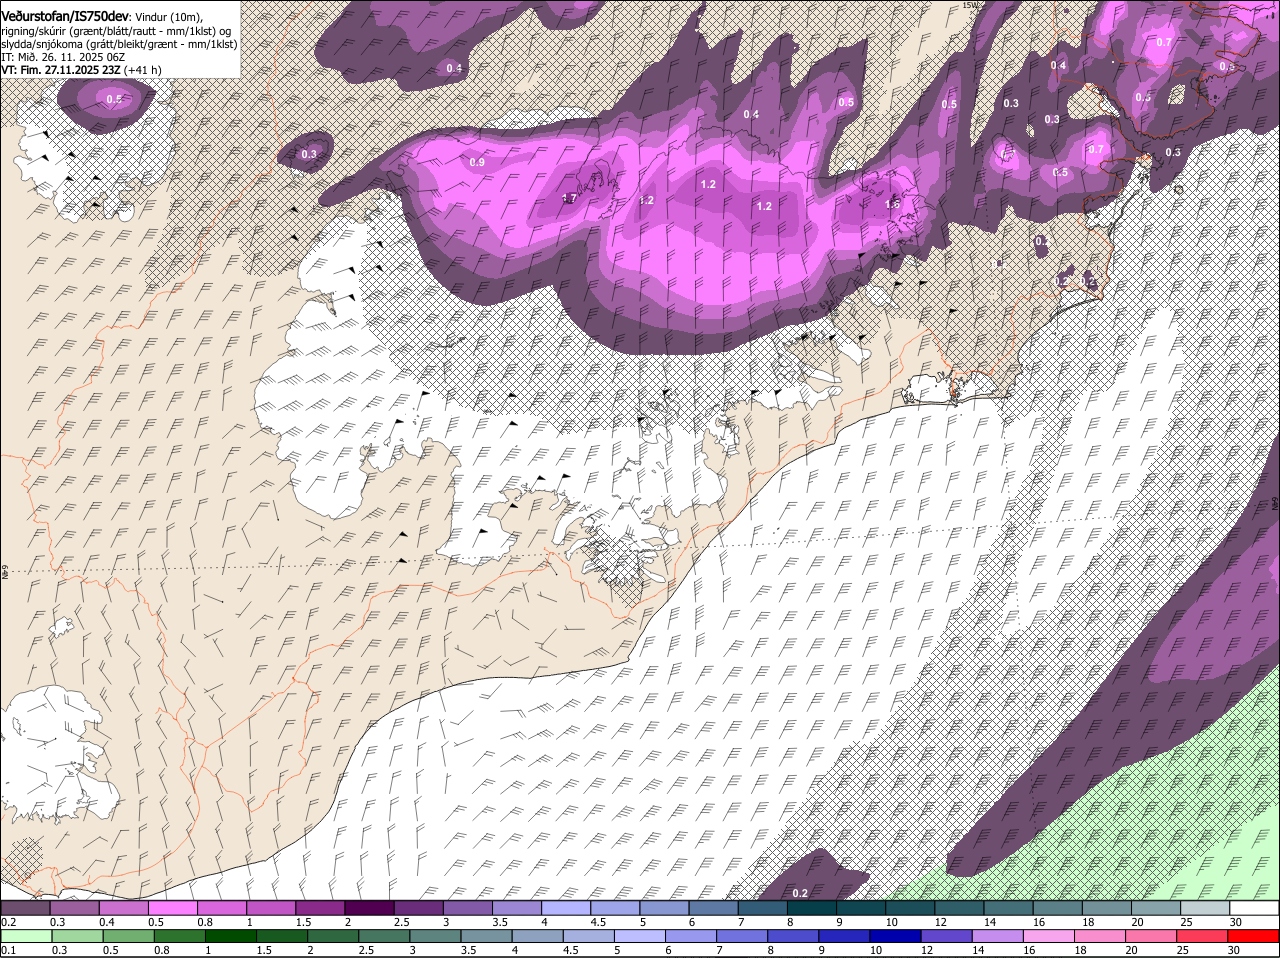Select the 0.5 label in the isolated oval purple patch
This screenshot has height=958, width=1280.
click(x=113, y=99)
